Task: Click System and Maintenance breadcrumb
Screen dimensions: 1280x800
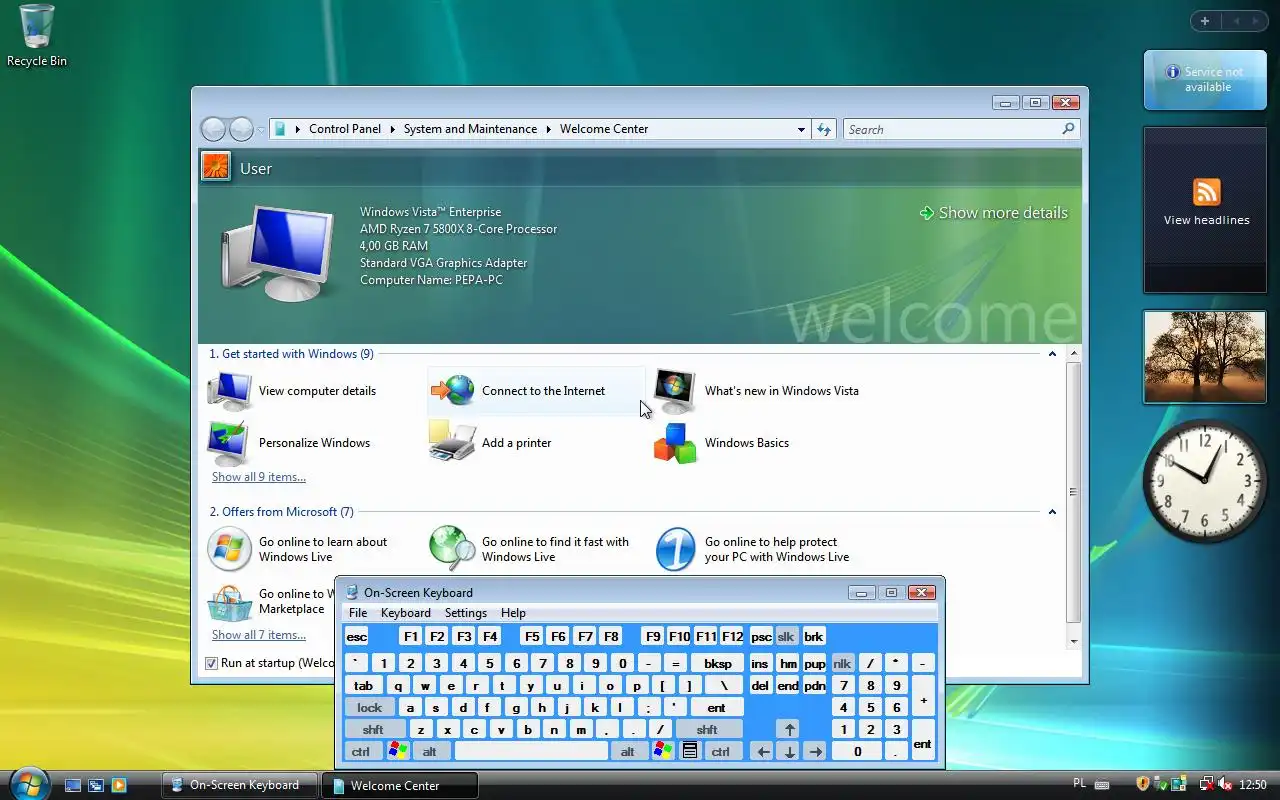Action: coord(470,129)
